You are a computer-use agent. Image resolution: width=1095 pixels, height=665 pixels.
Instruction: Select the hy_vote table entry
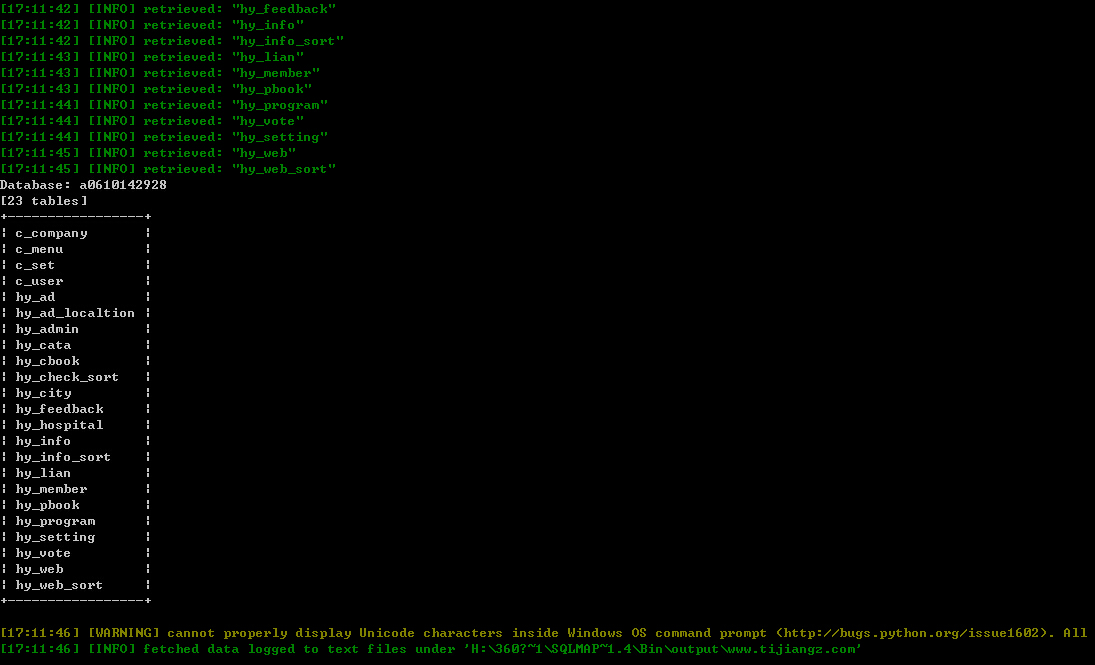(43, 553)
